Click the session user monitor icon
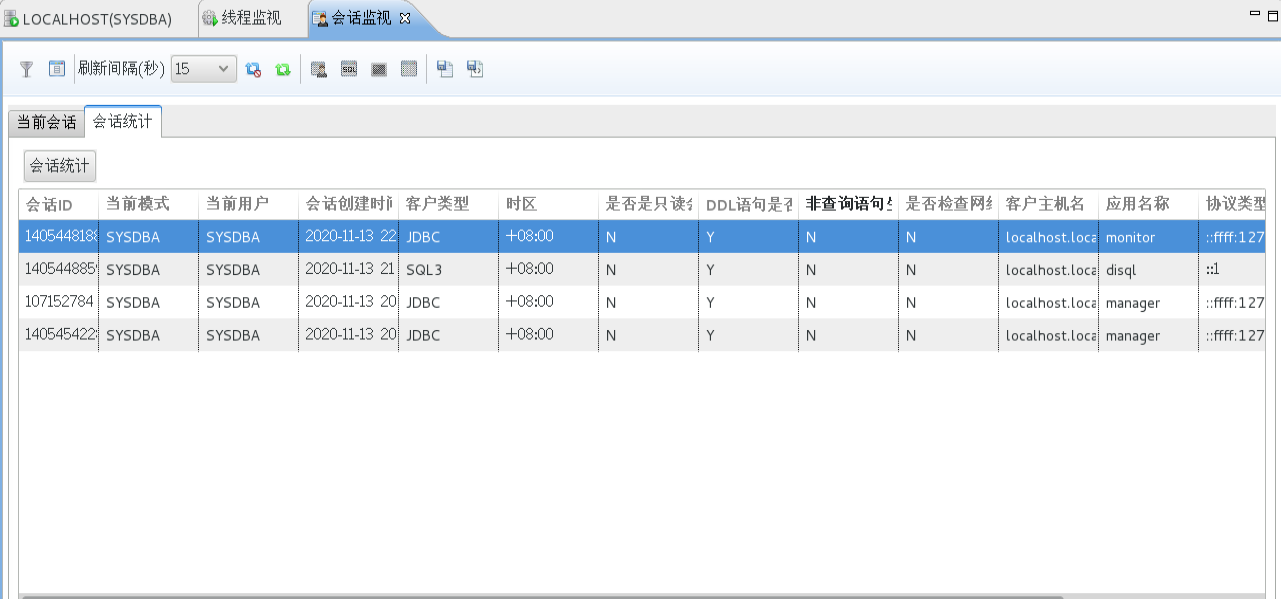1281x599 pixels. 319,69
